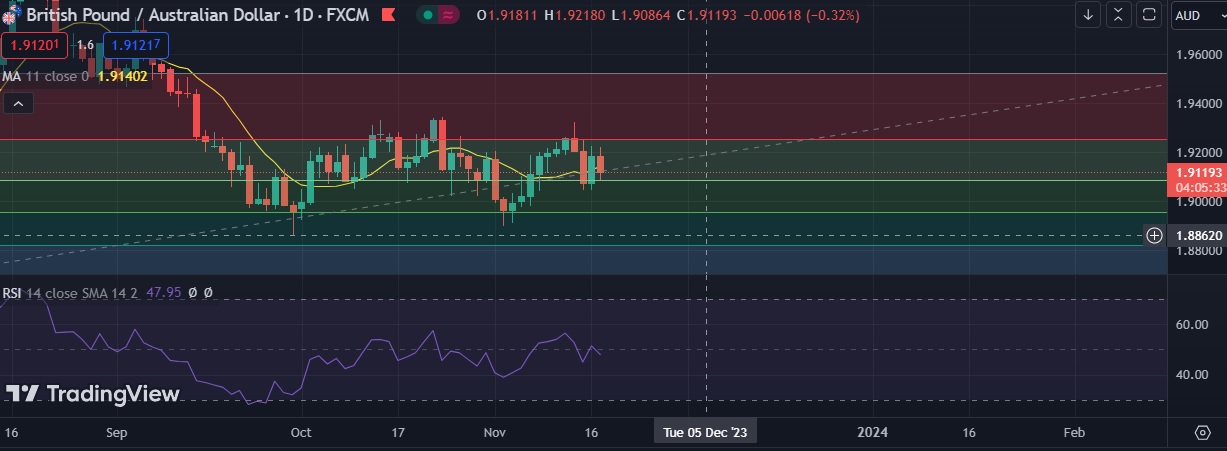1227x451 pixels.
Task: Click the downward arrow button in the chart header
Action: pos(1089,15)
